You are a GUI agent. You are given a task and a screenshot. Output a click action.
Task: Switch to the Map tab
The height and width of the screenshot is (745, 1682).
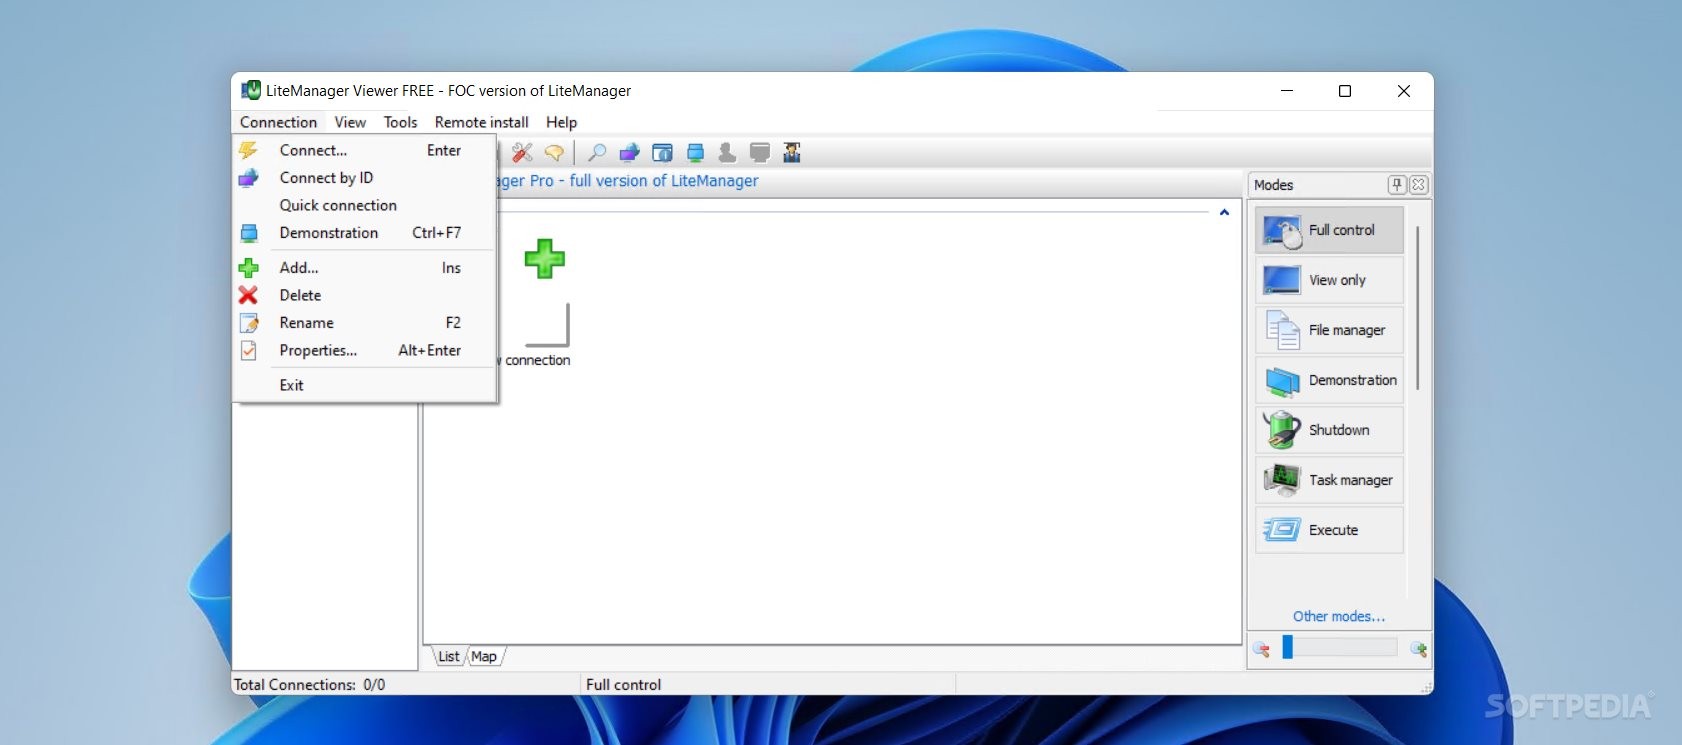[x=484, y=657]
